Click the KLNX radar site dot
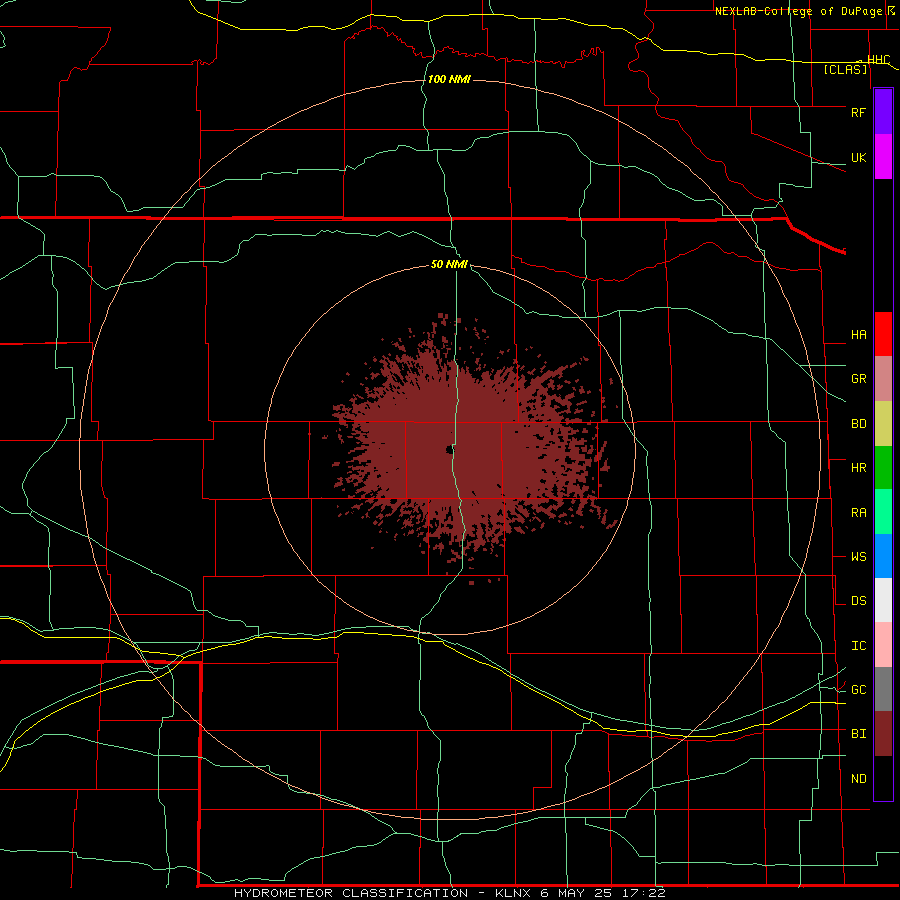This screenshot has width=900, height=900. point(448,450)
